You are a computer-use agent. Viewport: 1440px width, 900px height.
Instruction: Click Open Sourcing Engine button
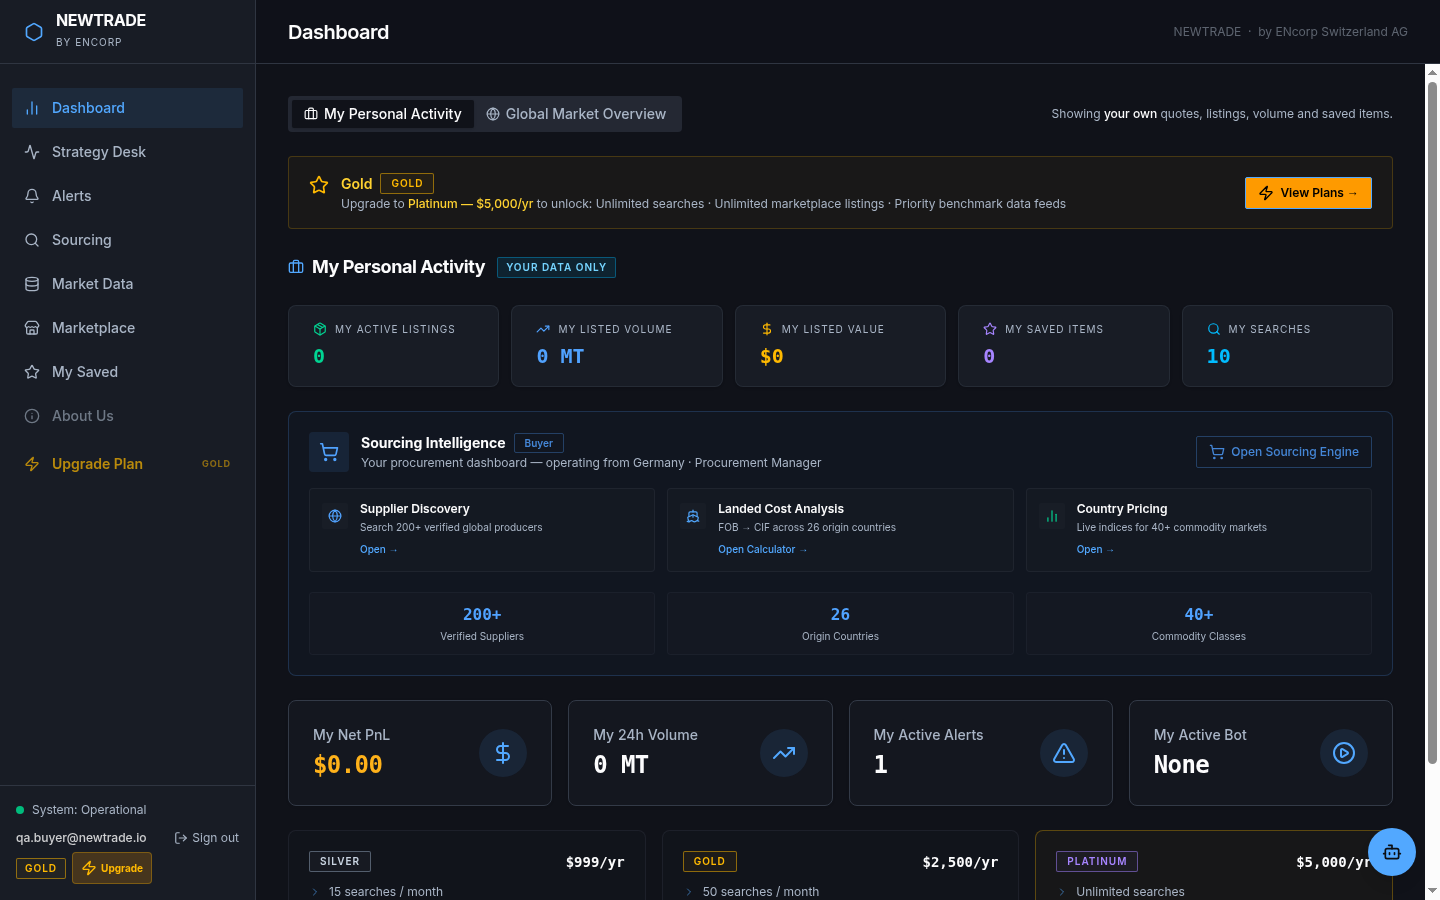1284,452
